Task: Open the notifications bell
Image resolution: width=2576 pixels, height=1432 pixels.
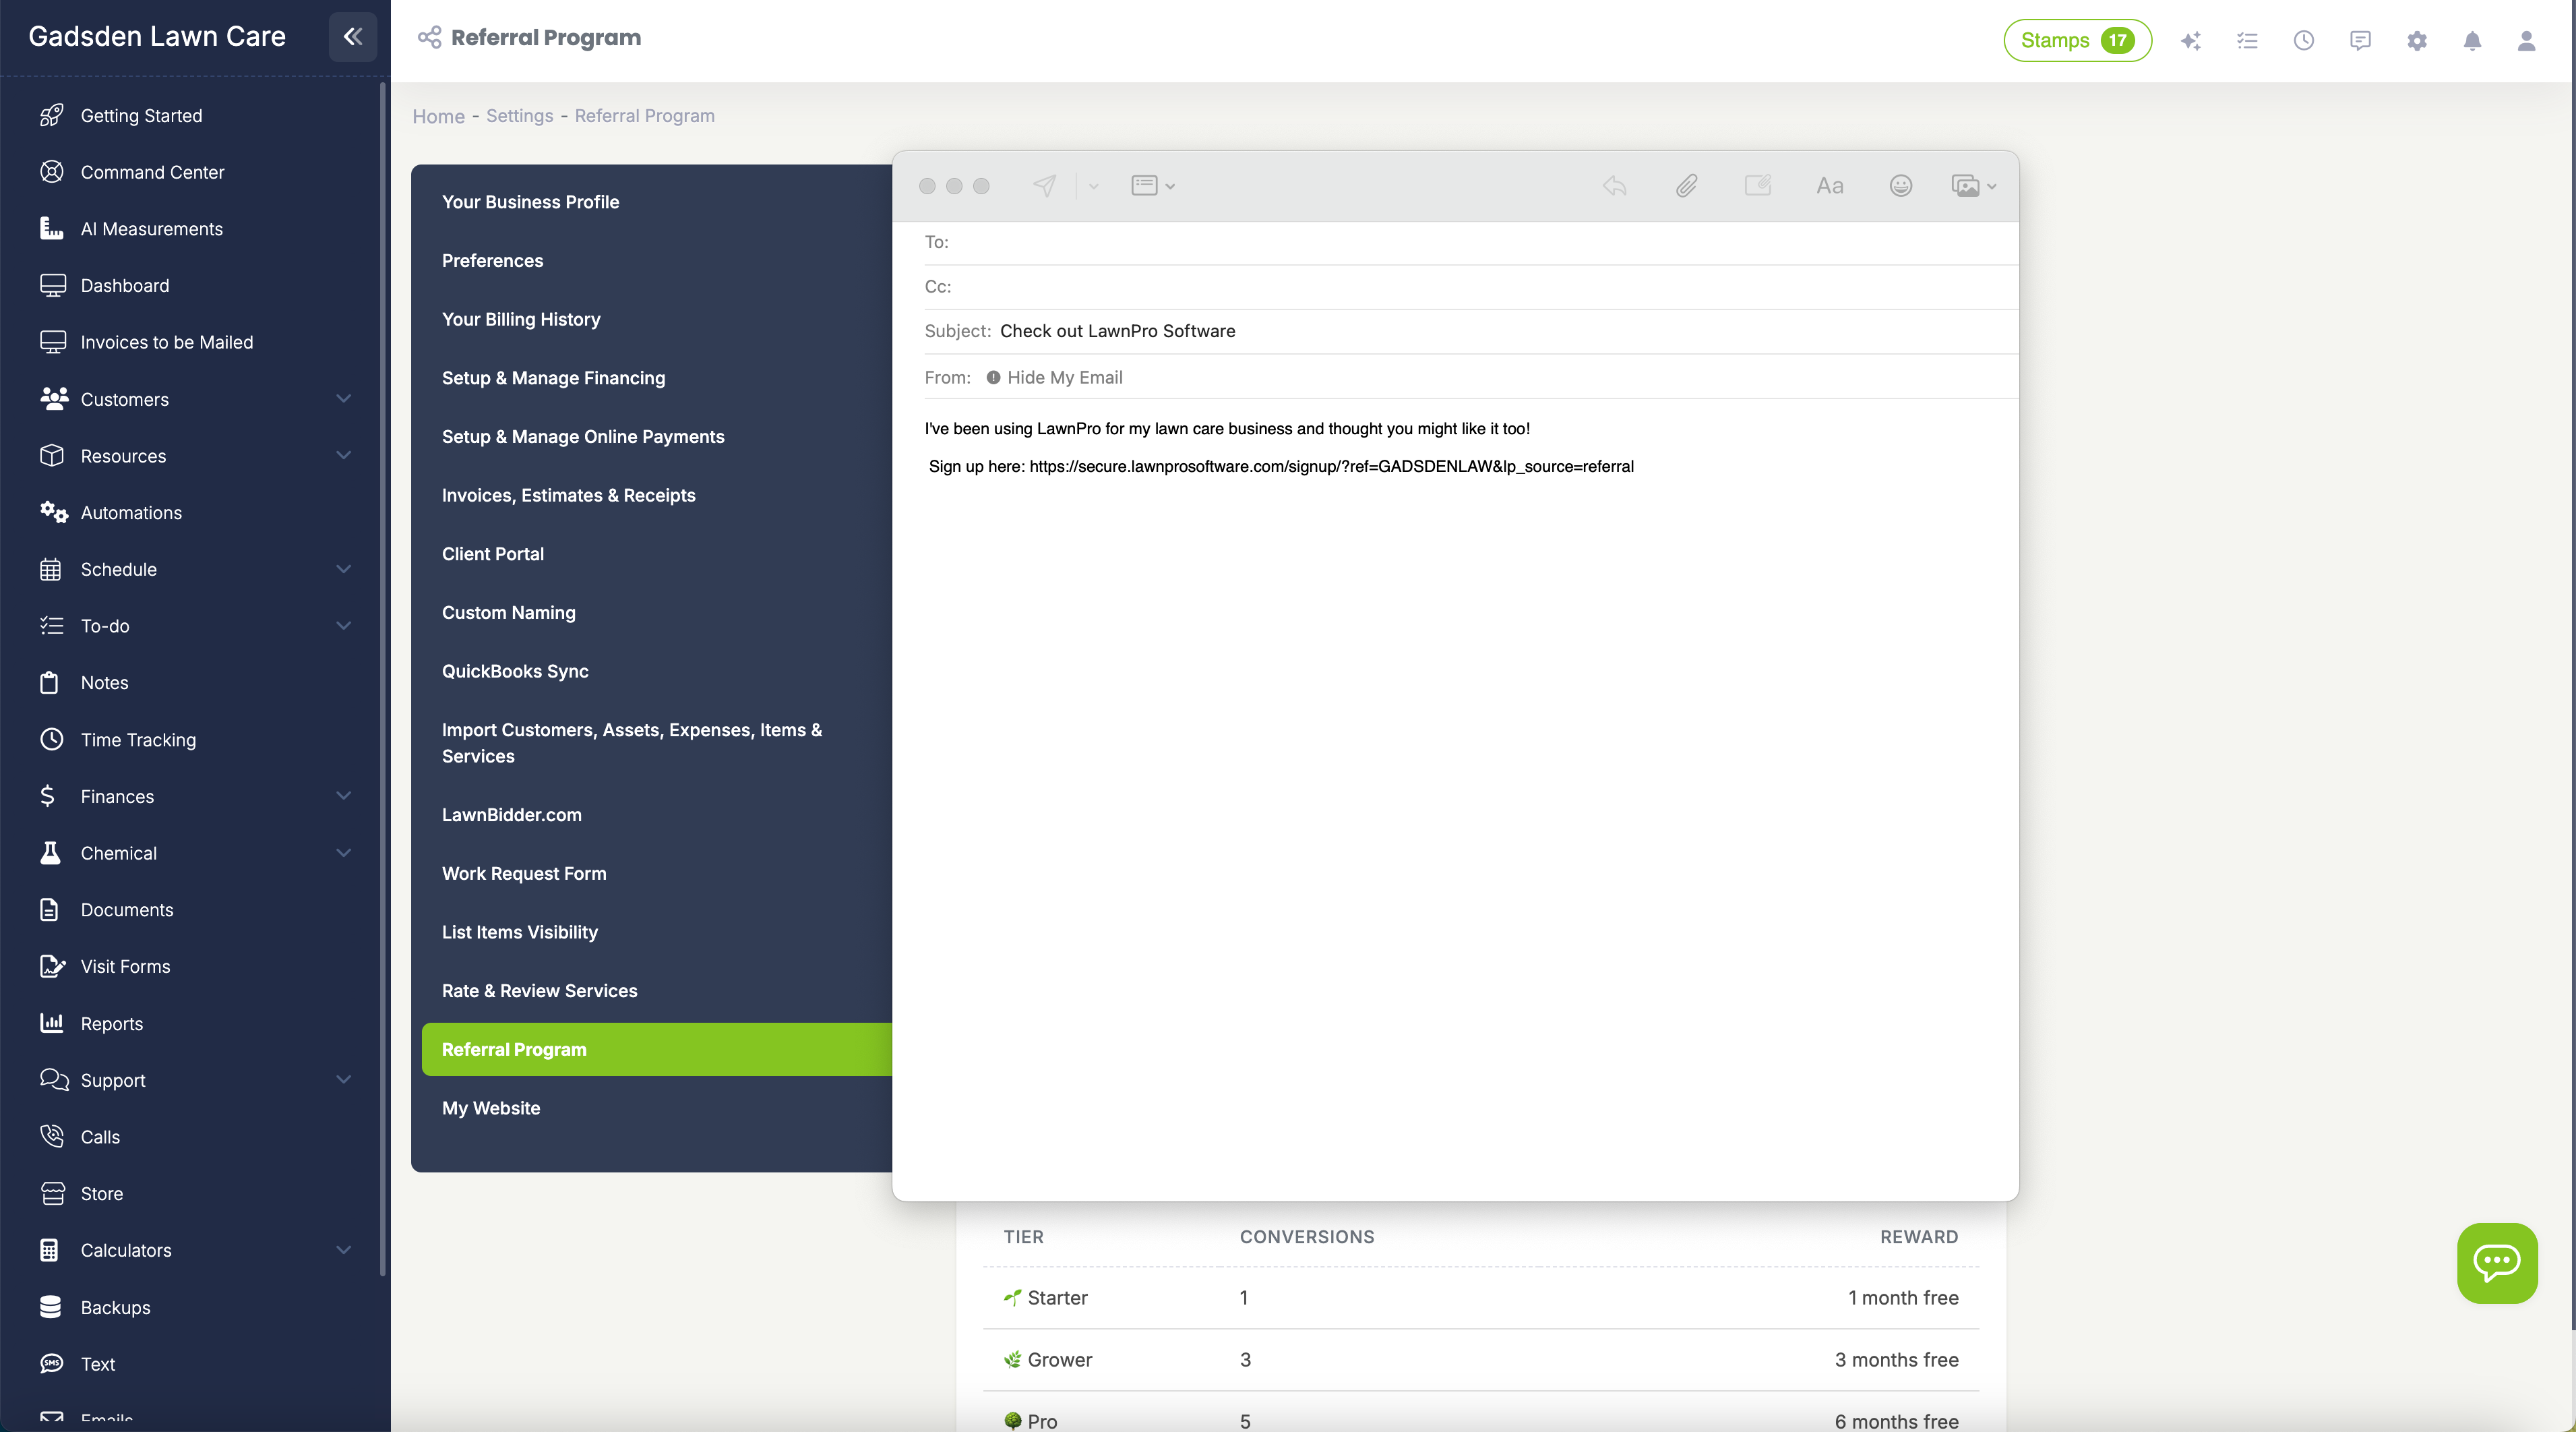Action: (x=2473, y=41)
